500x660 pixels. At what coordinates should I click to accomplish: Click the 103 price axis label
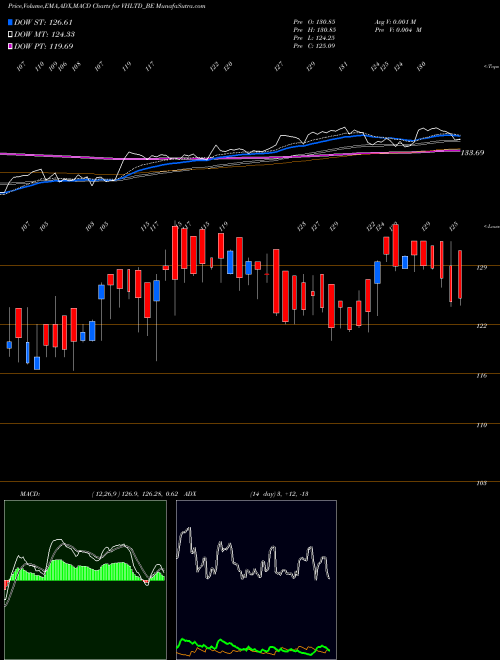click(x=482, y=483)
